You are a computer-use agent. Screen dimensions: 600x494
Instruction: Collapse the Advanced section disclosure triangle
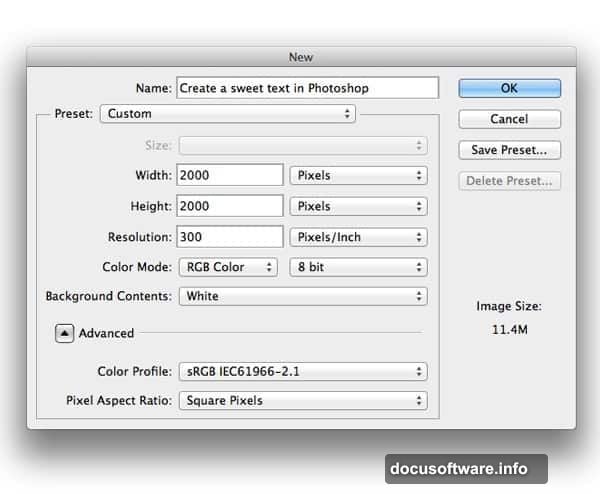(64, 333)
